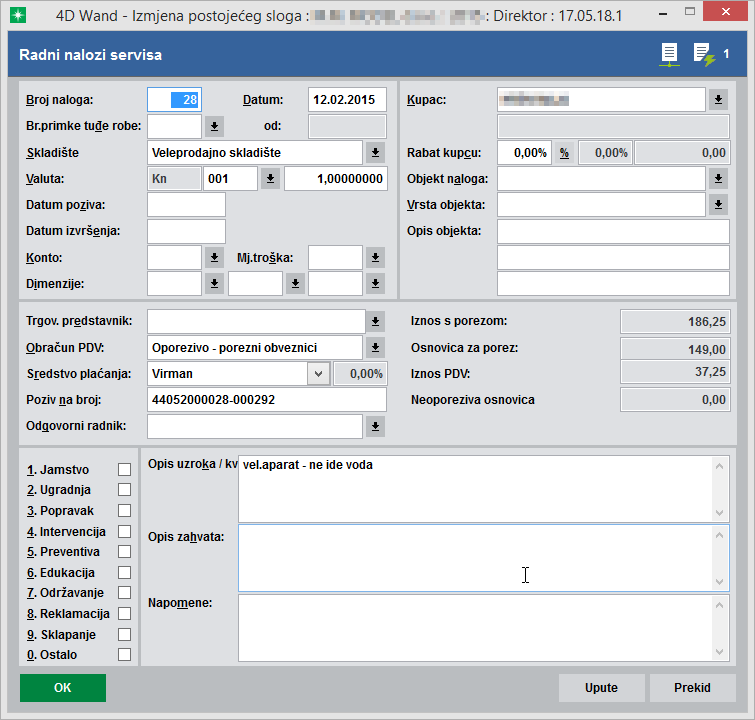The width and height of the screenshot is (755, 720).
Task: Open second Dimenzije lookup arrow
Action: coord(295,284)
